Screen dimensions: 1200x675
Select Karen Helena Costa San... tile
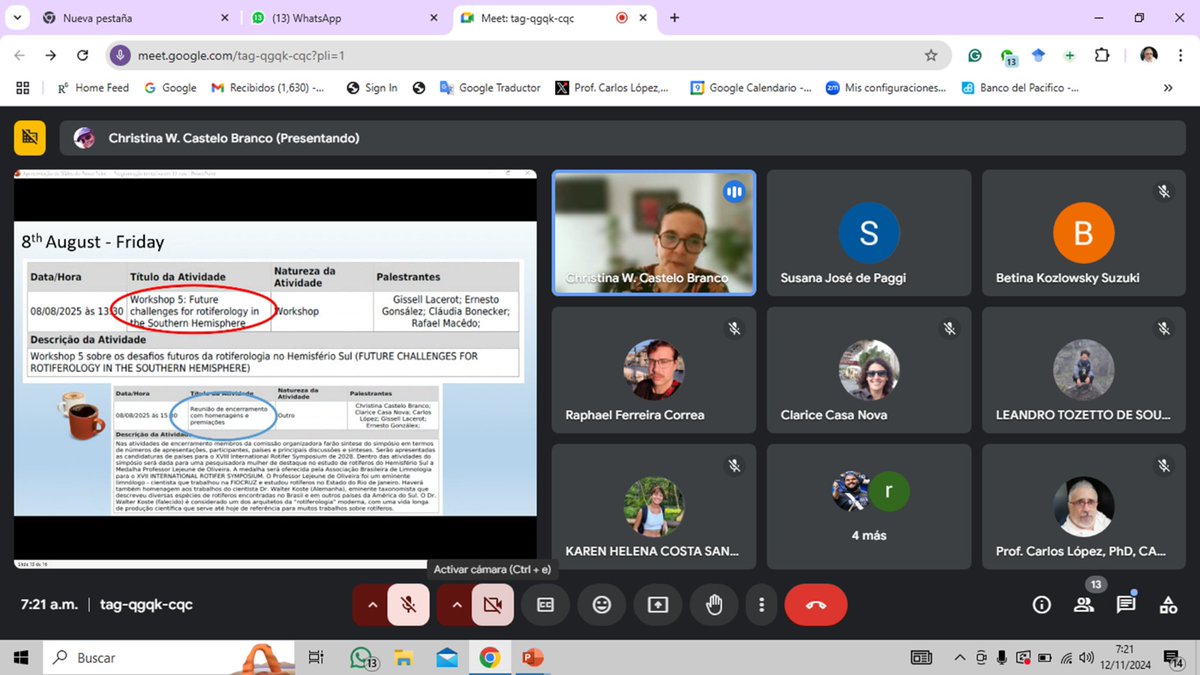pyautogui.click(x=653, y=506)
